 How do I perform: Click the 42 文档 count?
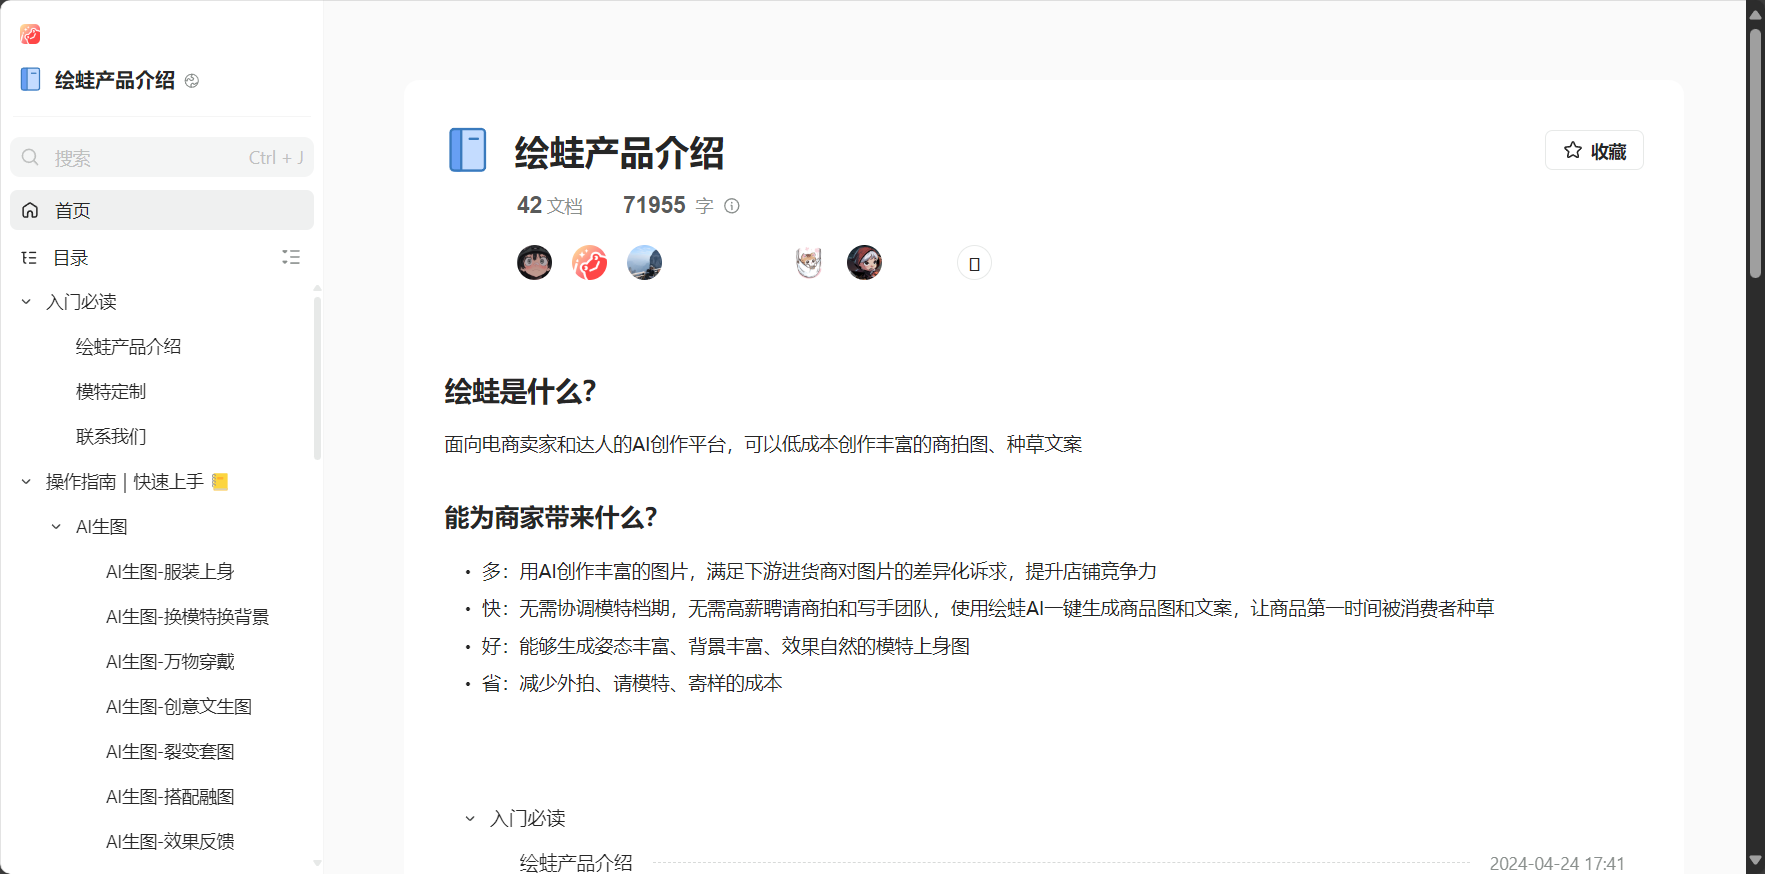(x=549, y=205)
